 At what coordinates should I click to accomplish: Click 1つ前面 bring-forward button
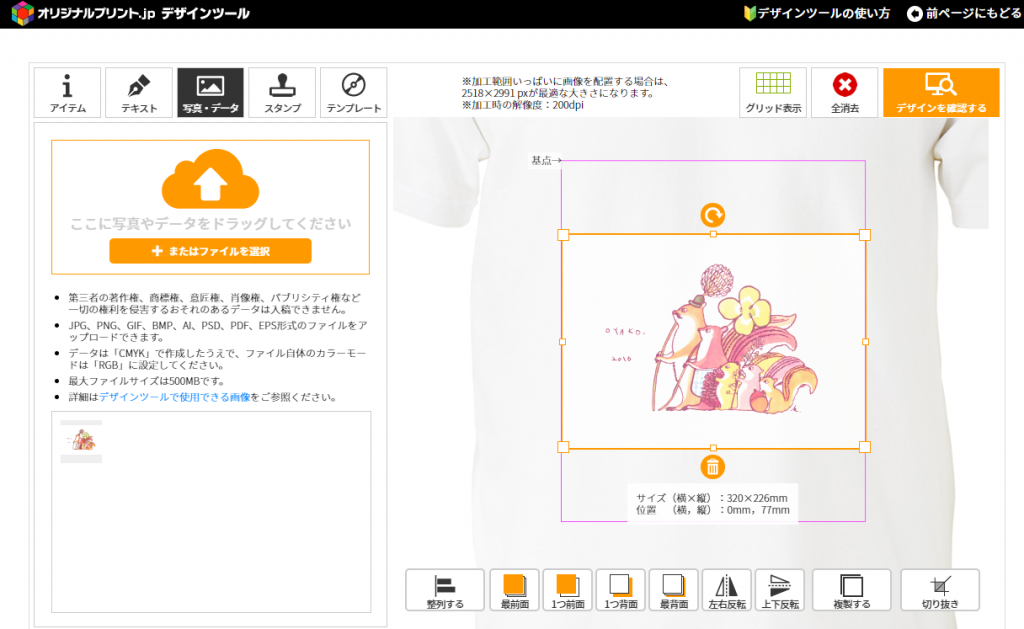point(568,590)
